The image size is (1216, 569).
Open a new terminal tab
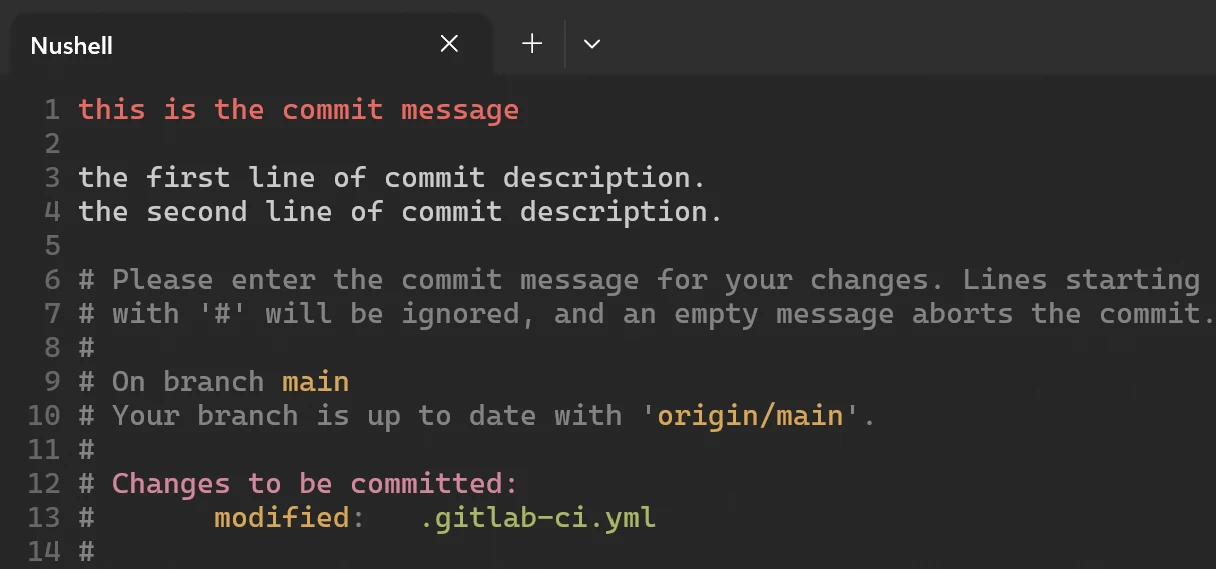tap(532, 44)
